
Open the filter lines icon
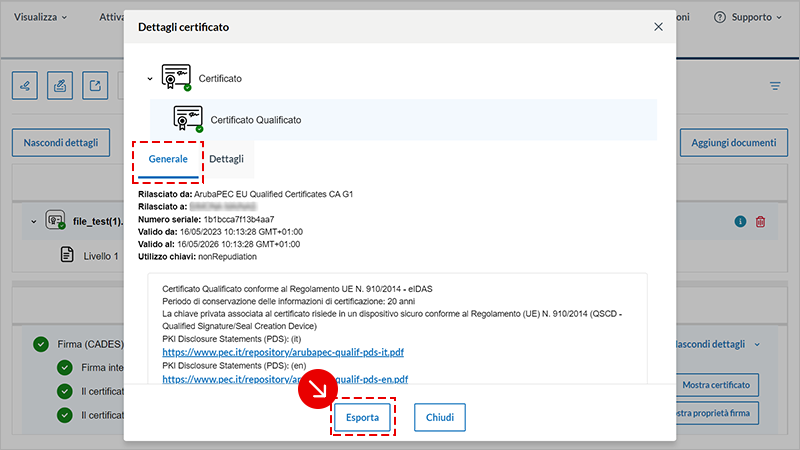775,86
